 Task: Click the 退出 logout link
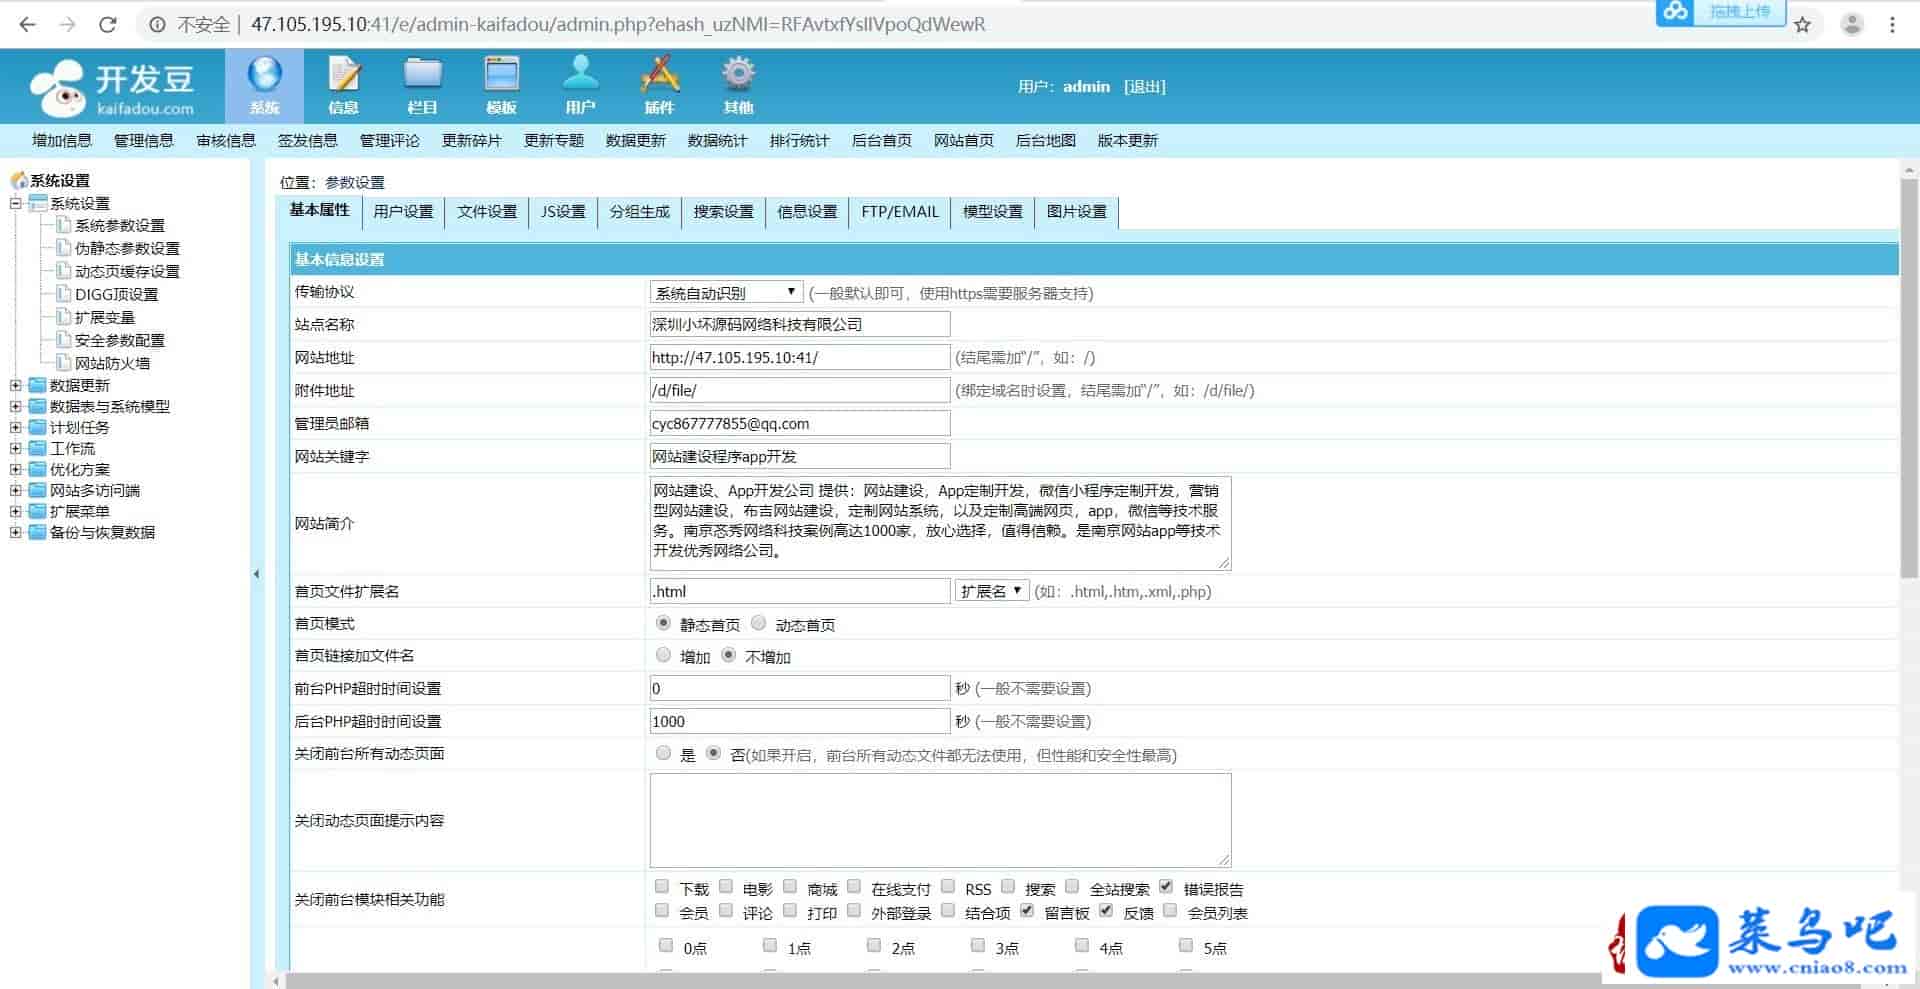tap(1144, 87)
